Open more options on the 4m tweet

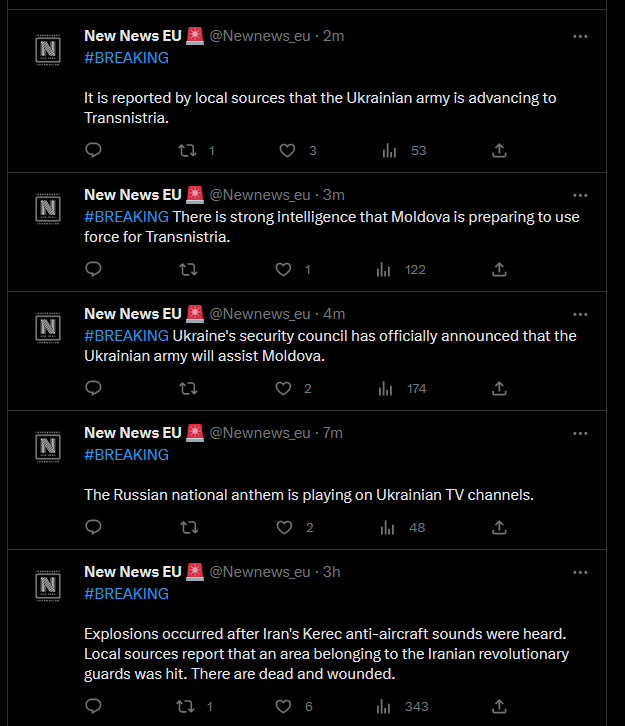[x=580, y=314]
